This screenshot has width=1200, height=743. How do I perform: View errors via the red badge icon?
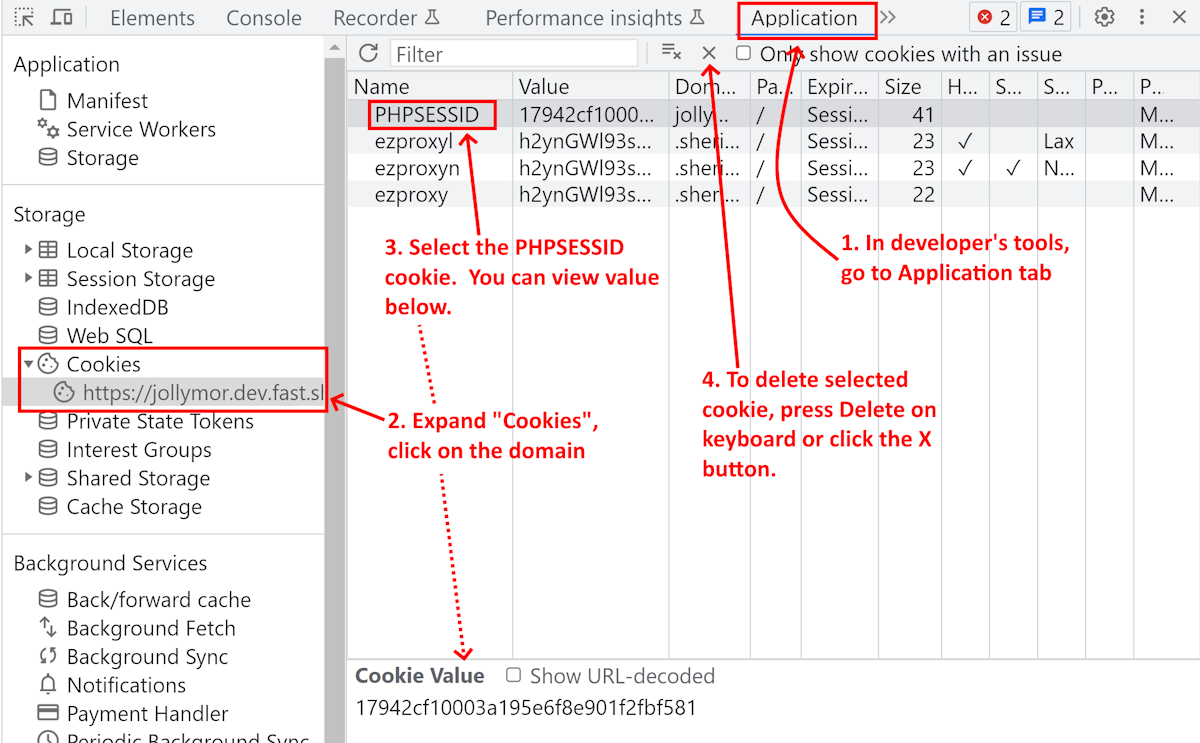pyautogui.click(x=992, y=17)
